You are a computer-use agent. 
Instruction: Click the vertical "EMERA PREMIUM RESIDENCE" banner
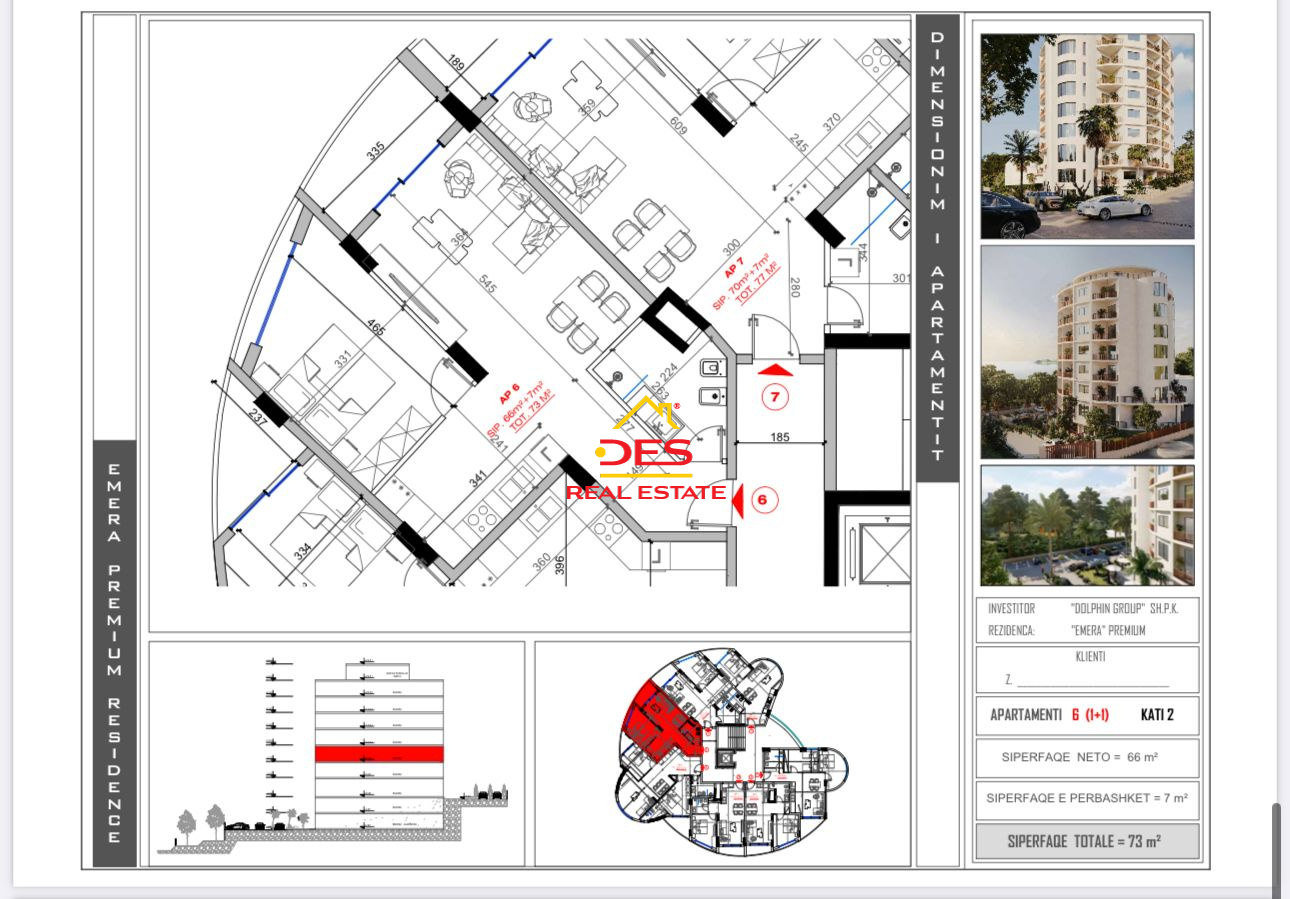tap(114, 653)
